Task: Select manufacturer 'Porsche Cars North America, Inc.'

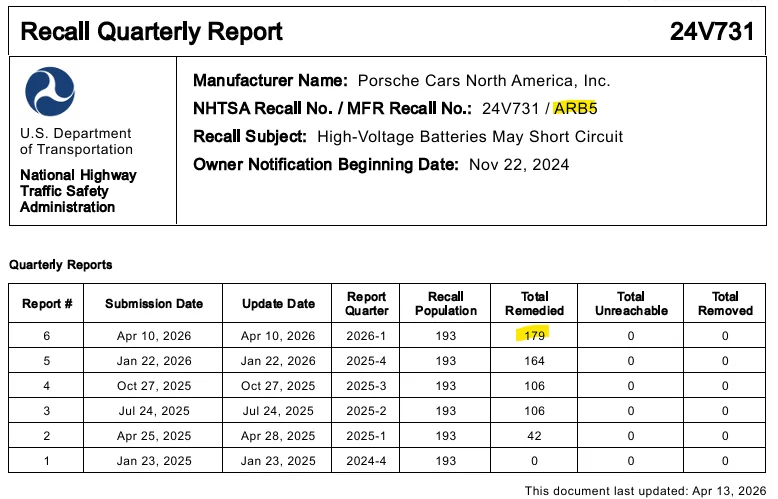Action: click(484, 81)
